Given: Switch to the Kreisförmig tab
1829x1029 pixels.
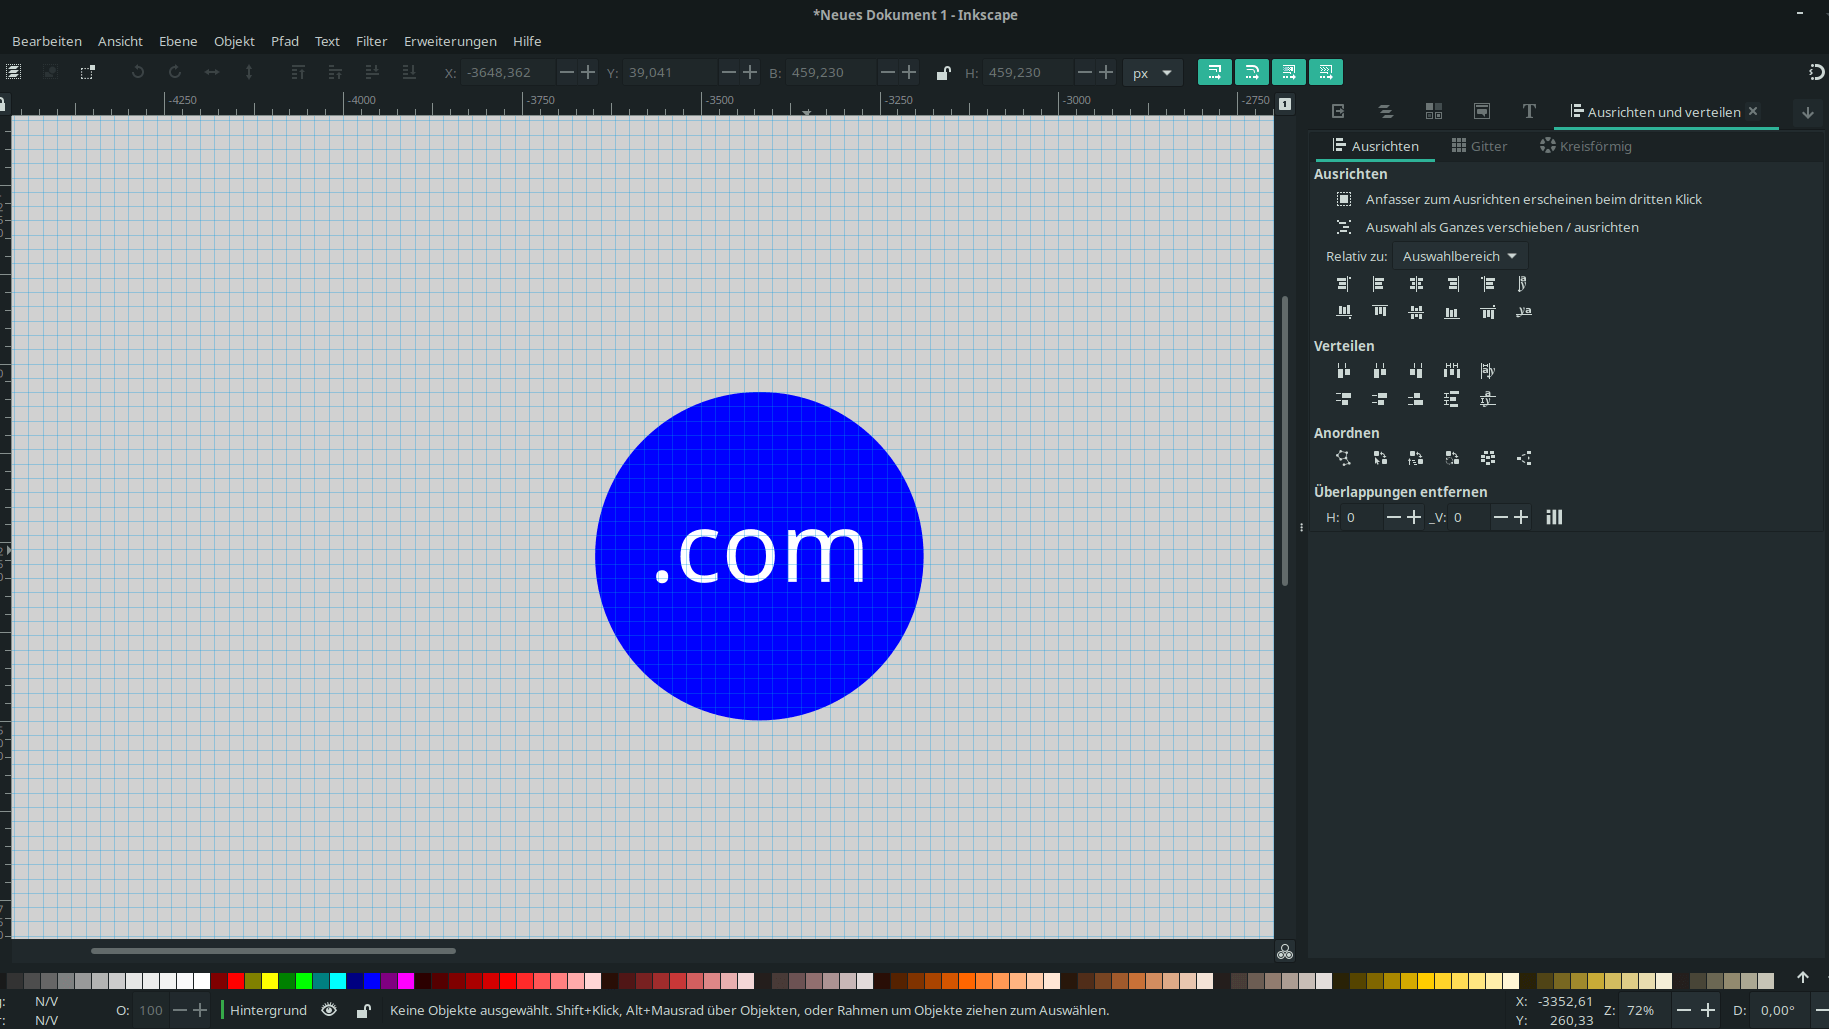Looking at the screenshot, I should [1586, 146].
